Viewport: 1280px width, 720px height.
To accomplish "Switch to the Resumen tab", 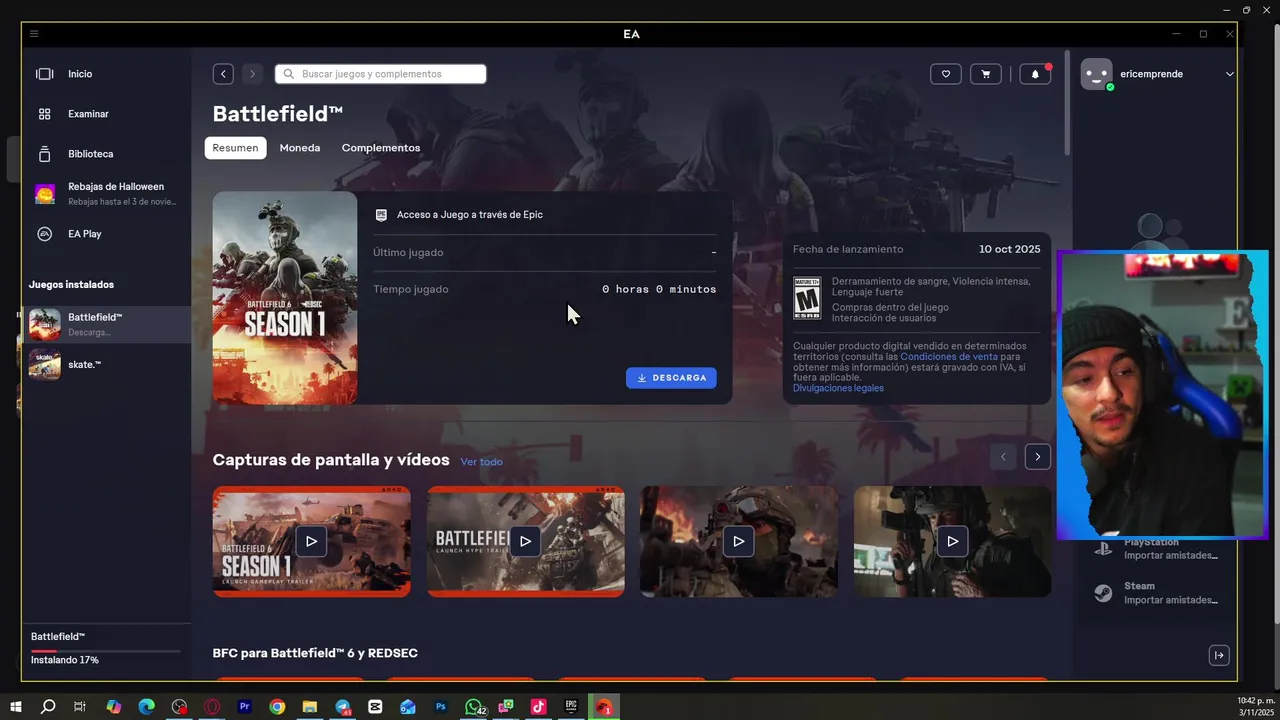I will click(236, 148).
